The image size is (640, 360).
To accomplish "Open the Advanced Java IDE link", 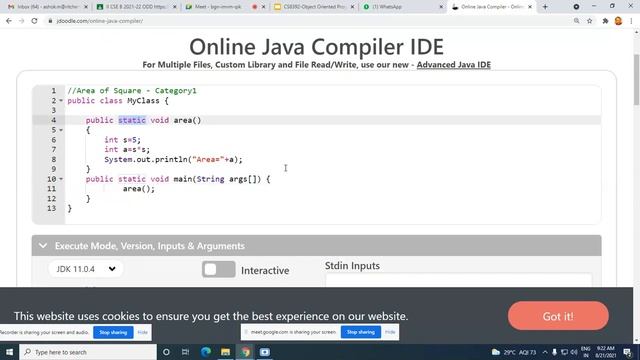I will (453, 64).
